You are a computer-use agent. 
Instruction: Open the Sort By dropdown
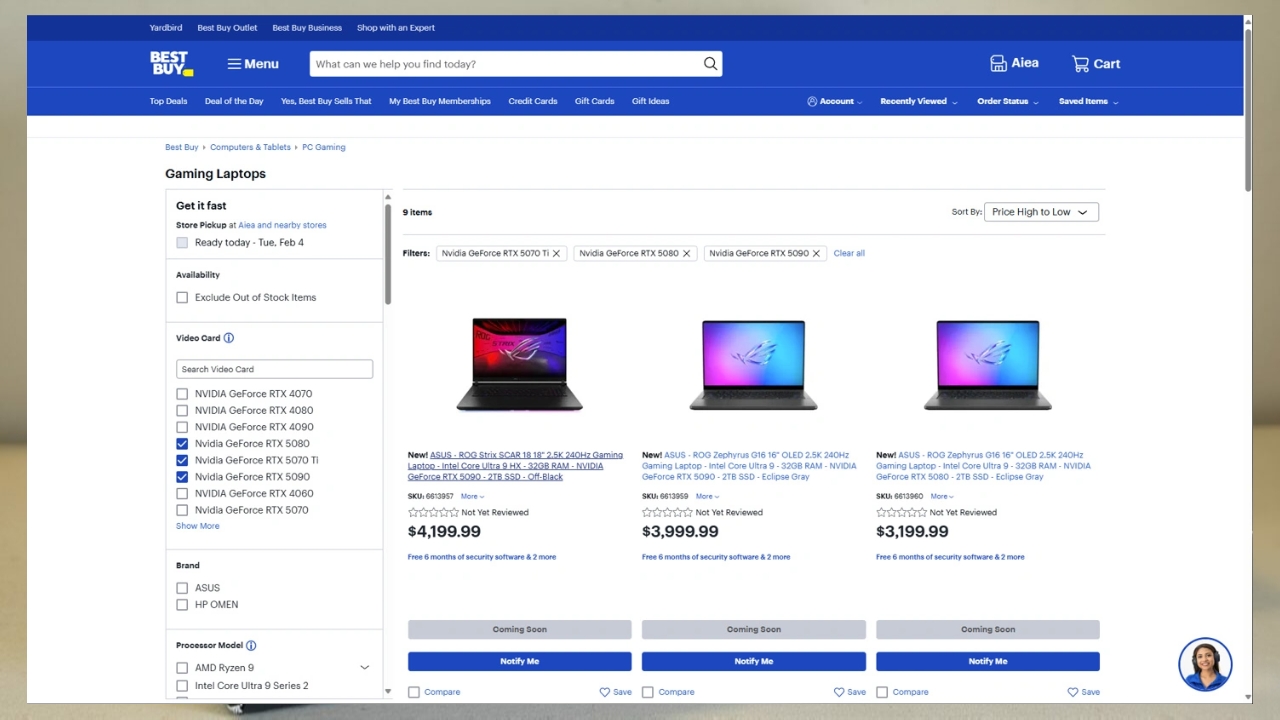coord(1042,212)
